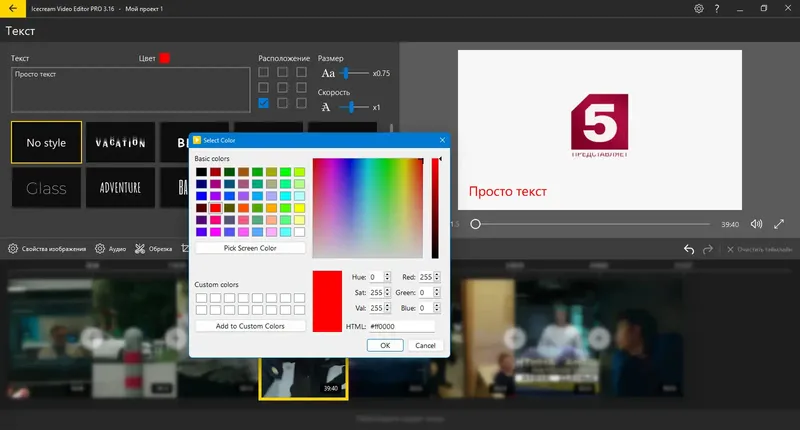Click the Скорость text speed slider

click(x=354, y=107)
